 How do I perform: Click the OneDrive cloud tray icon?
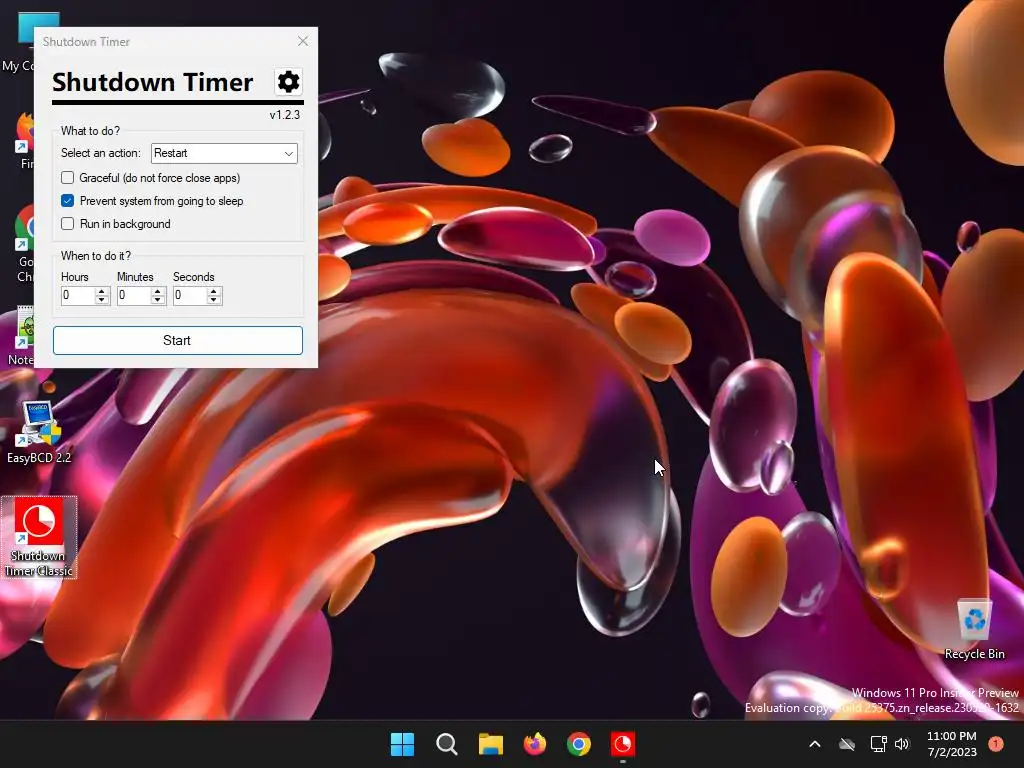click(847, 744)
